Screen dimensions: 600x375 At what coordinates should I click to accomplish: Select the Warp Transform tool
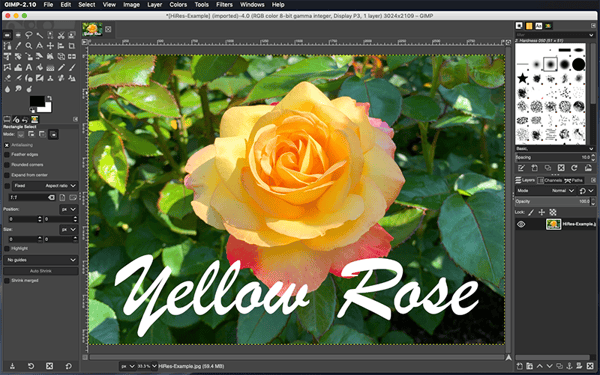(18, 67)
